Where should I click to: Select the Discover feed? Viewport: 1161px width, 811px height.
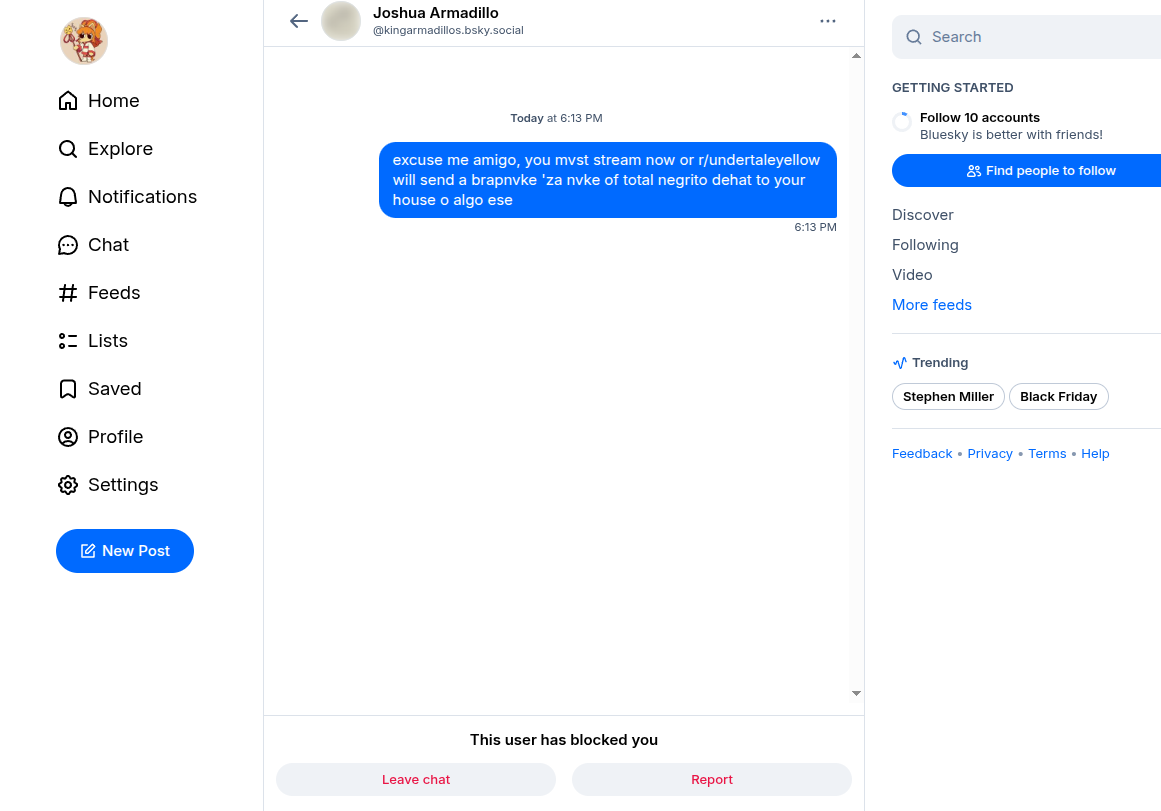pos(923,215)
